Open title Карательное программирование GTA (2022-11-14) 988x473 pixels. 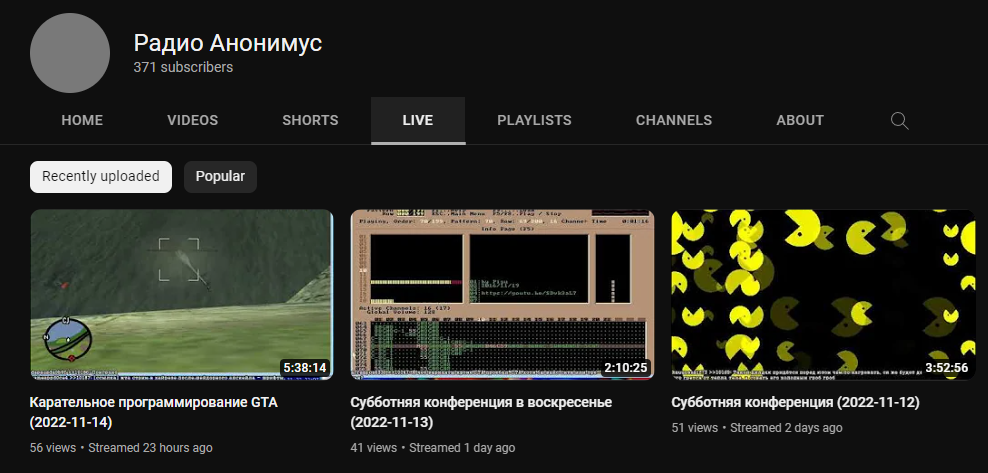tap(154, 413)
